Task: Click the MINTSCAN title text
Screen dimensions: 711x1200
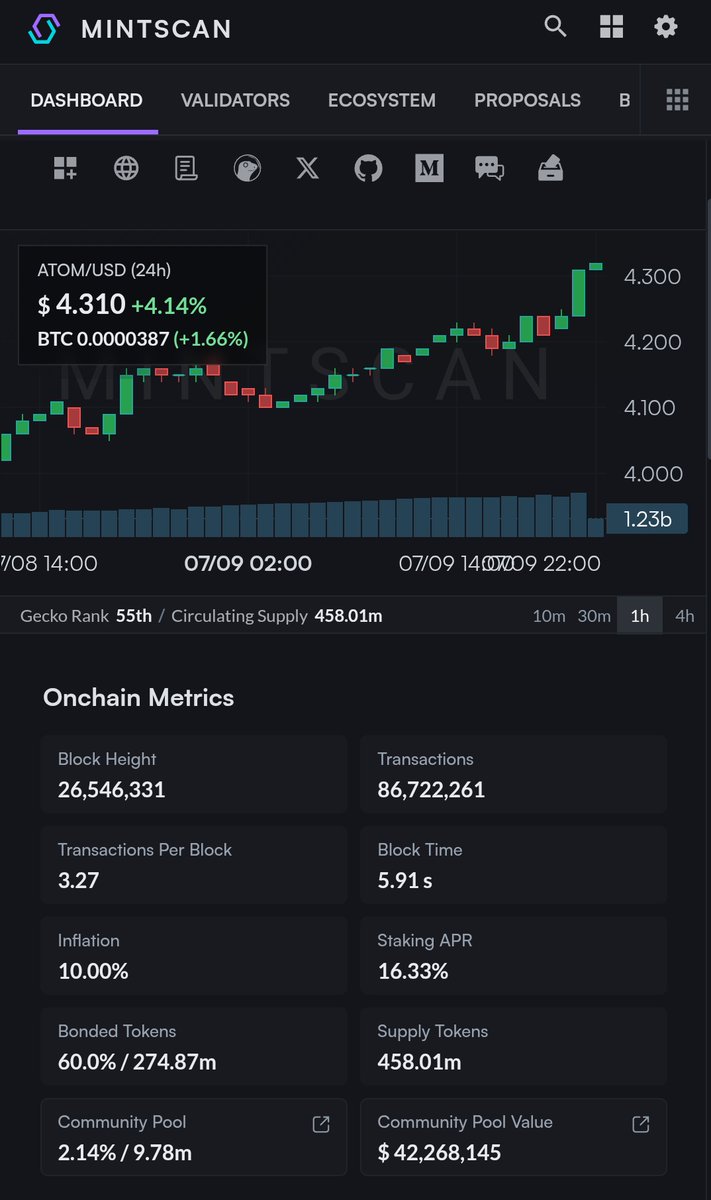Action: [156, 29]
